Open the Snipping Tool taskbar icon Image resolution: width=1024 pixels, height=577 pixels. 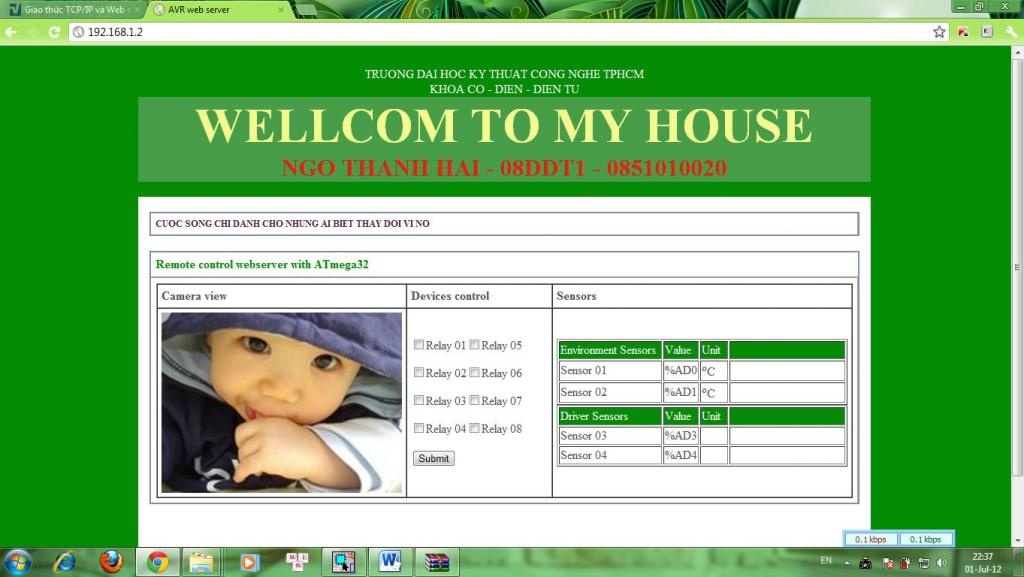pos(343,562)
